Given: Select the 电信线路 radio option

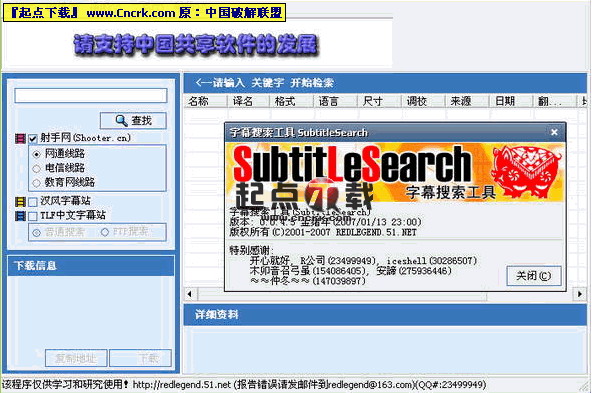Looking at the screenshot, I should click(37, 168).
